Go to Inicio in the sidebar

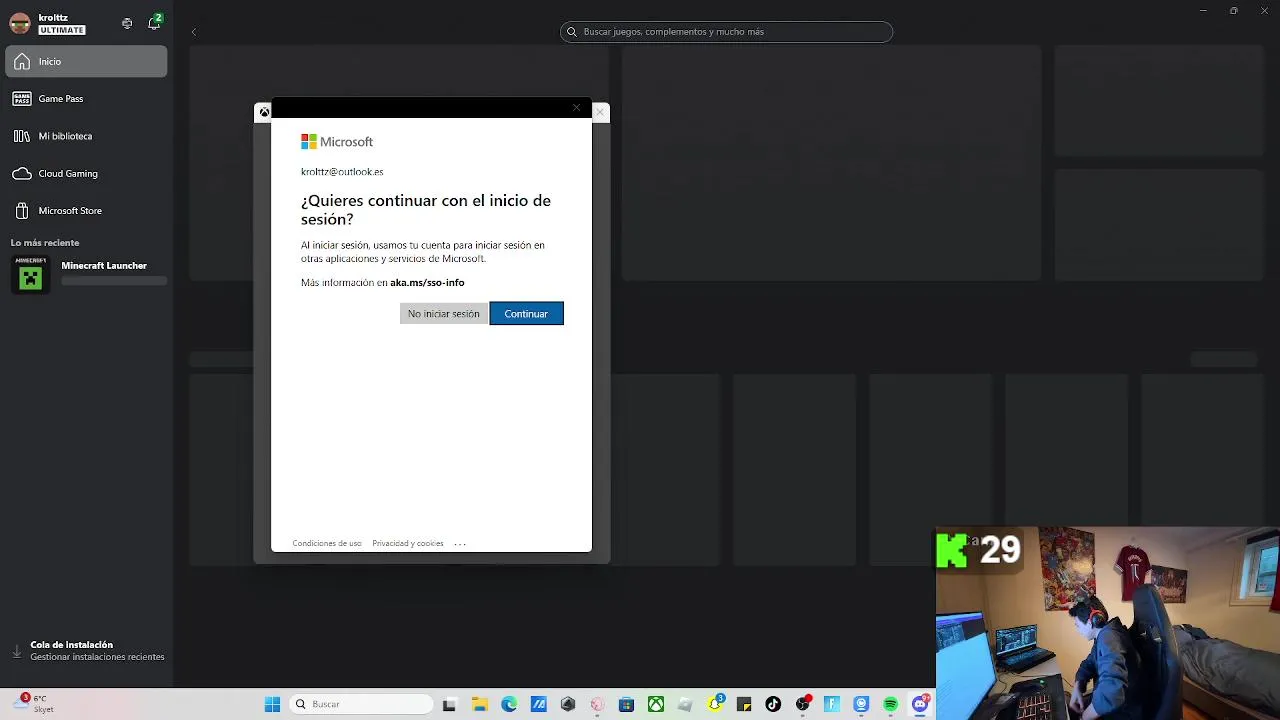pos(86,62)
